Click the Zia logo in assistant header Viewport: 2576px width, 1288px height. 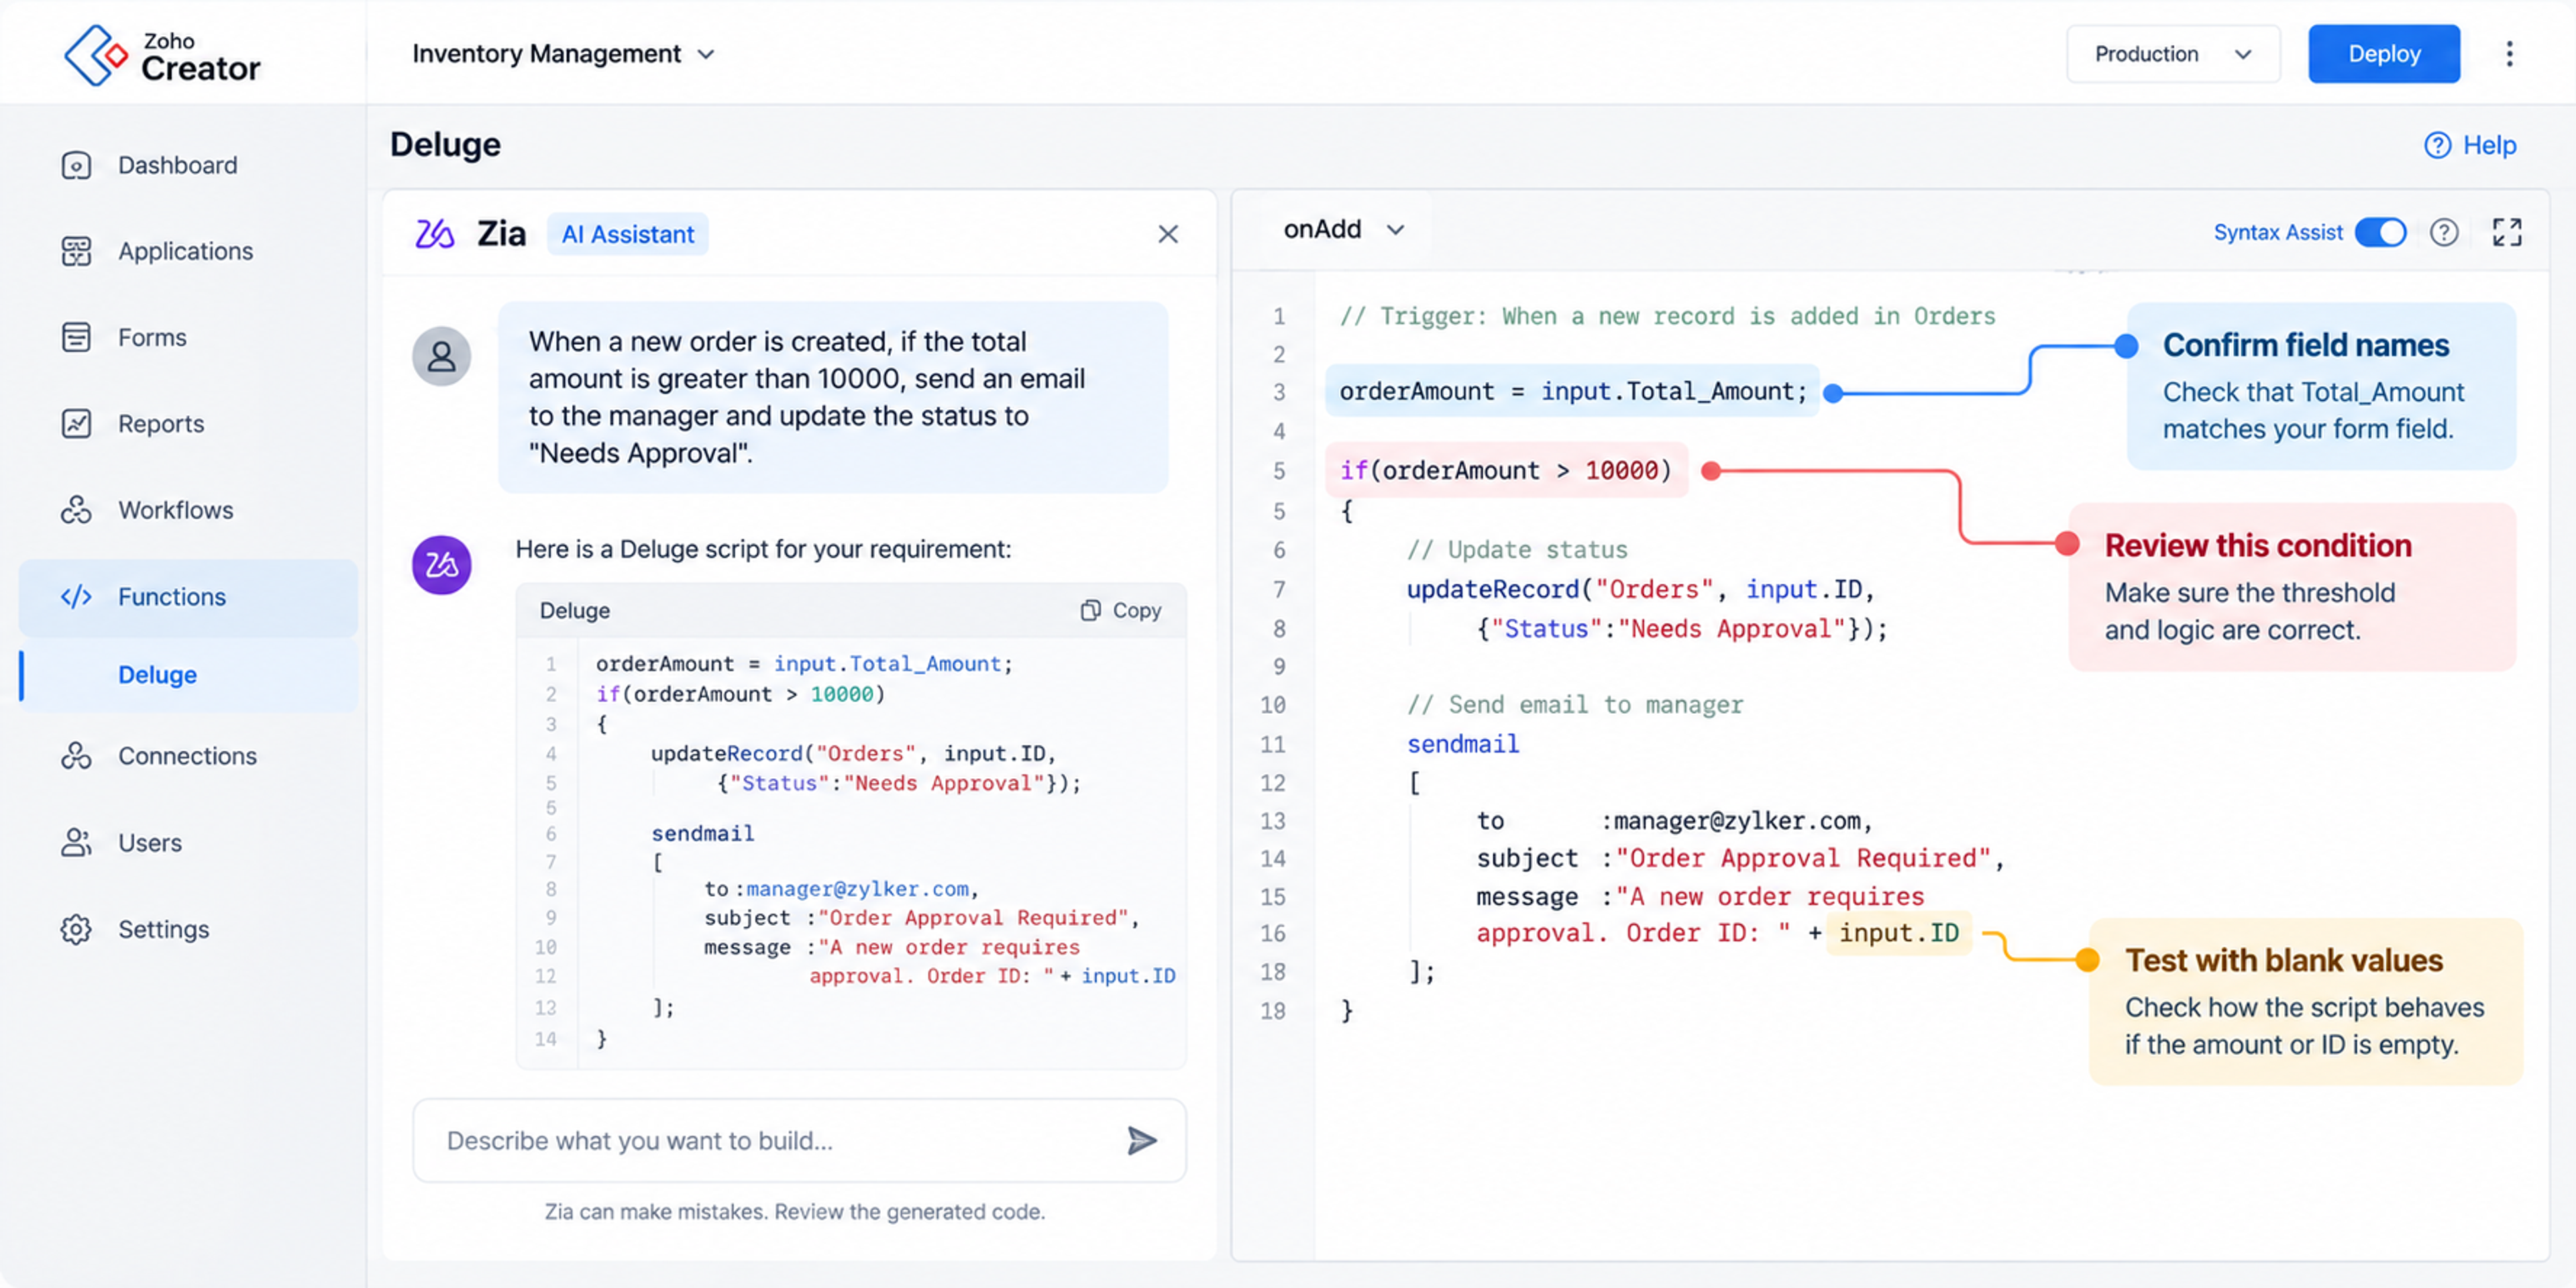coord(435,234)
